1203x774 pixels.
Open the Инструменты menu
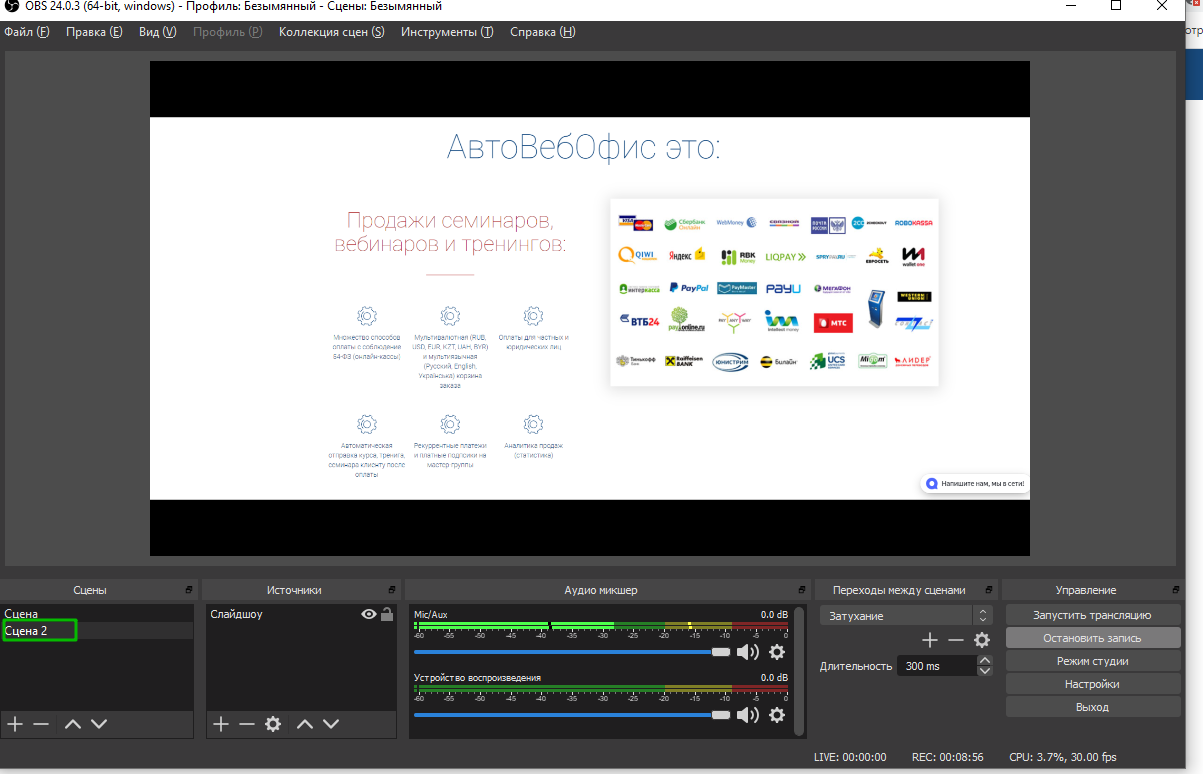446,32
